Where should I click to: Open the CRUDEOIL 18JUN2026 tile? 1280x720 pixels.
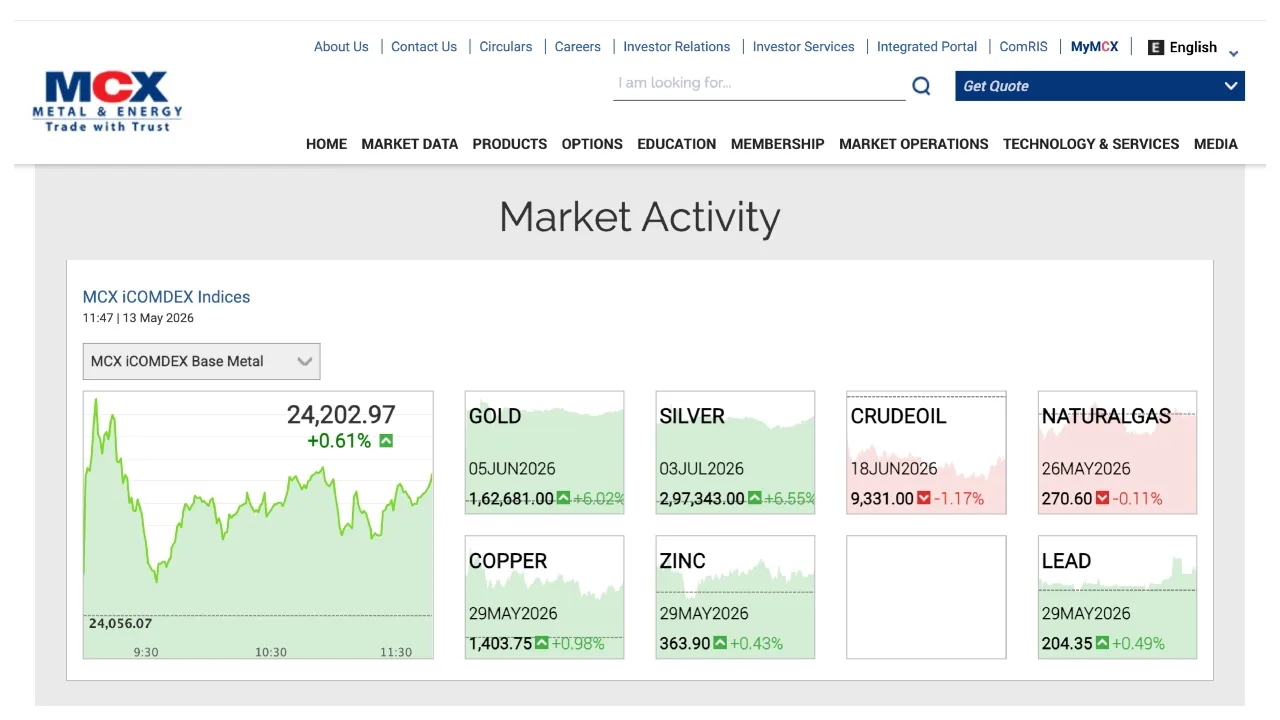tap(926, 452)
